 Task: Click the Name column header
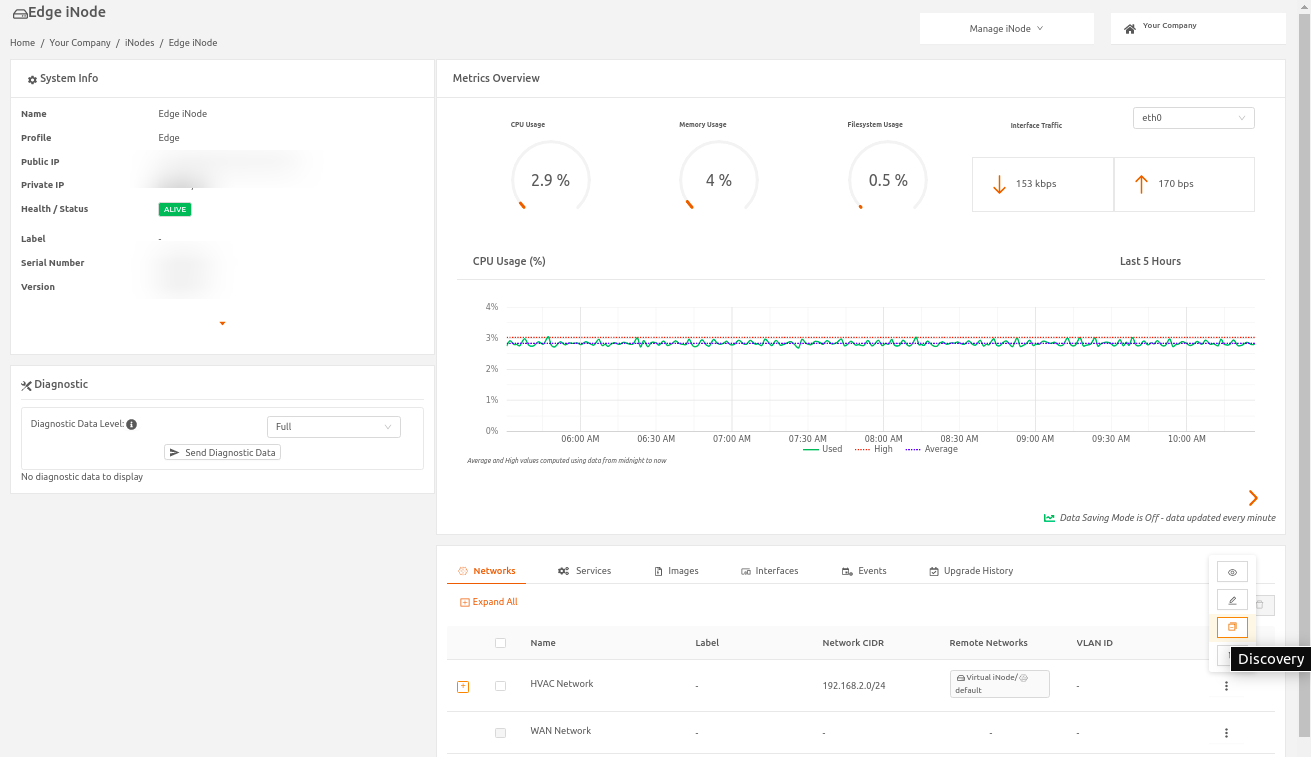[x=543, y=643]
